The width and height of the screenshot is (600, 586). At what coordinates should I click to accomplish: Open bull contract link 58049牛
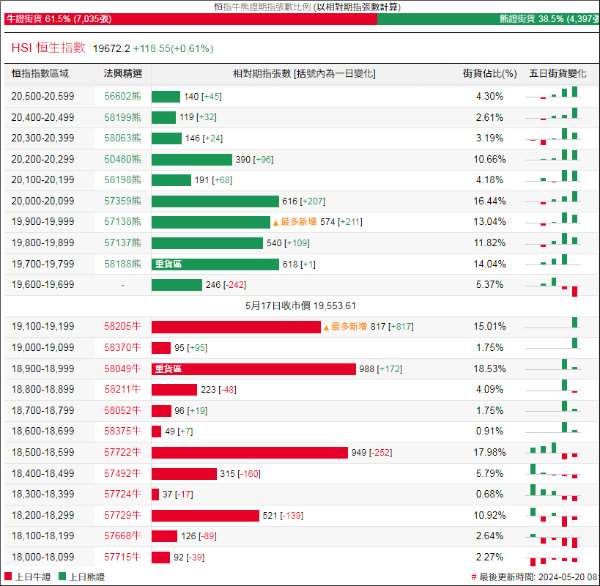click(122, 369)
